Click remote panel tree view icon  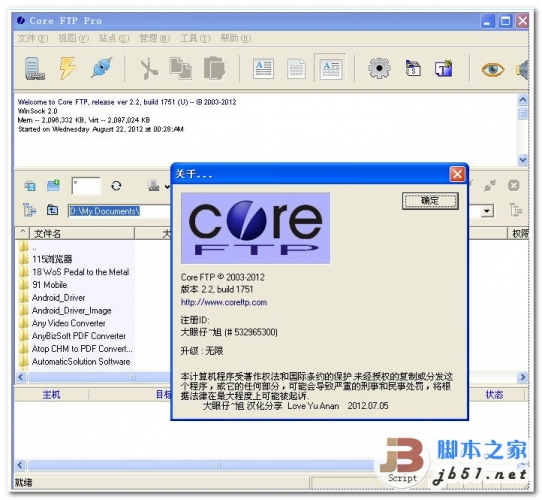coord(515,210)
